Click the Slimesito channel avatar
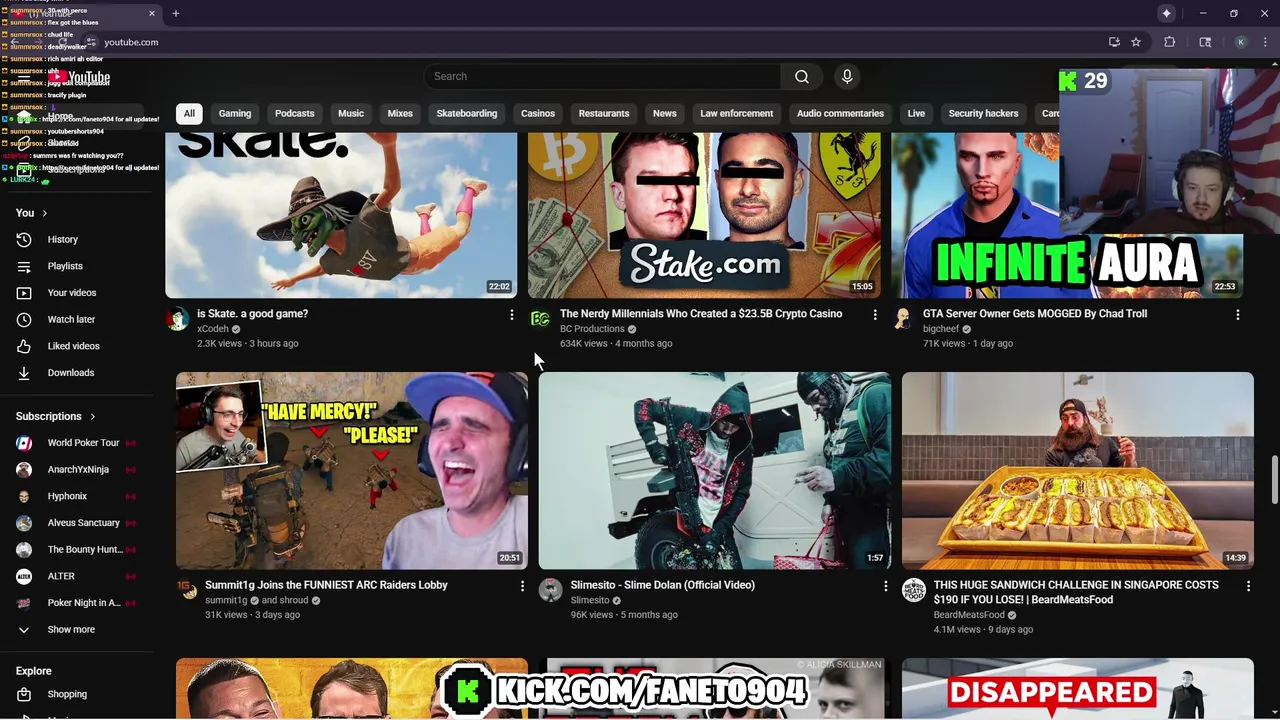The image size is (1280, 720). 550,590
